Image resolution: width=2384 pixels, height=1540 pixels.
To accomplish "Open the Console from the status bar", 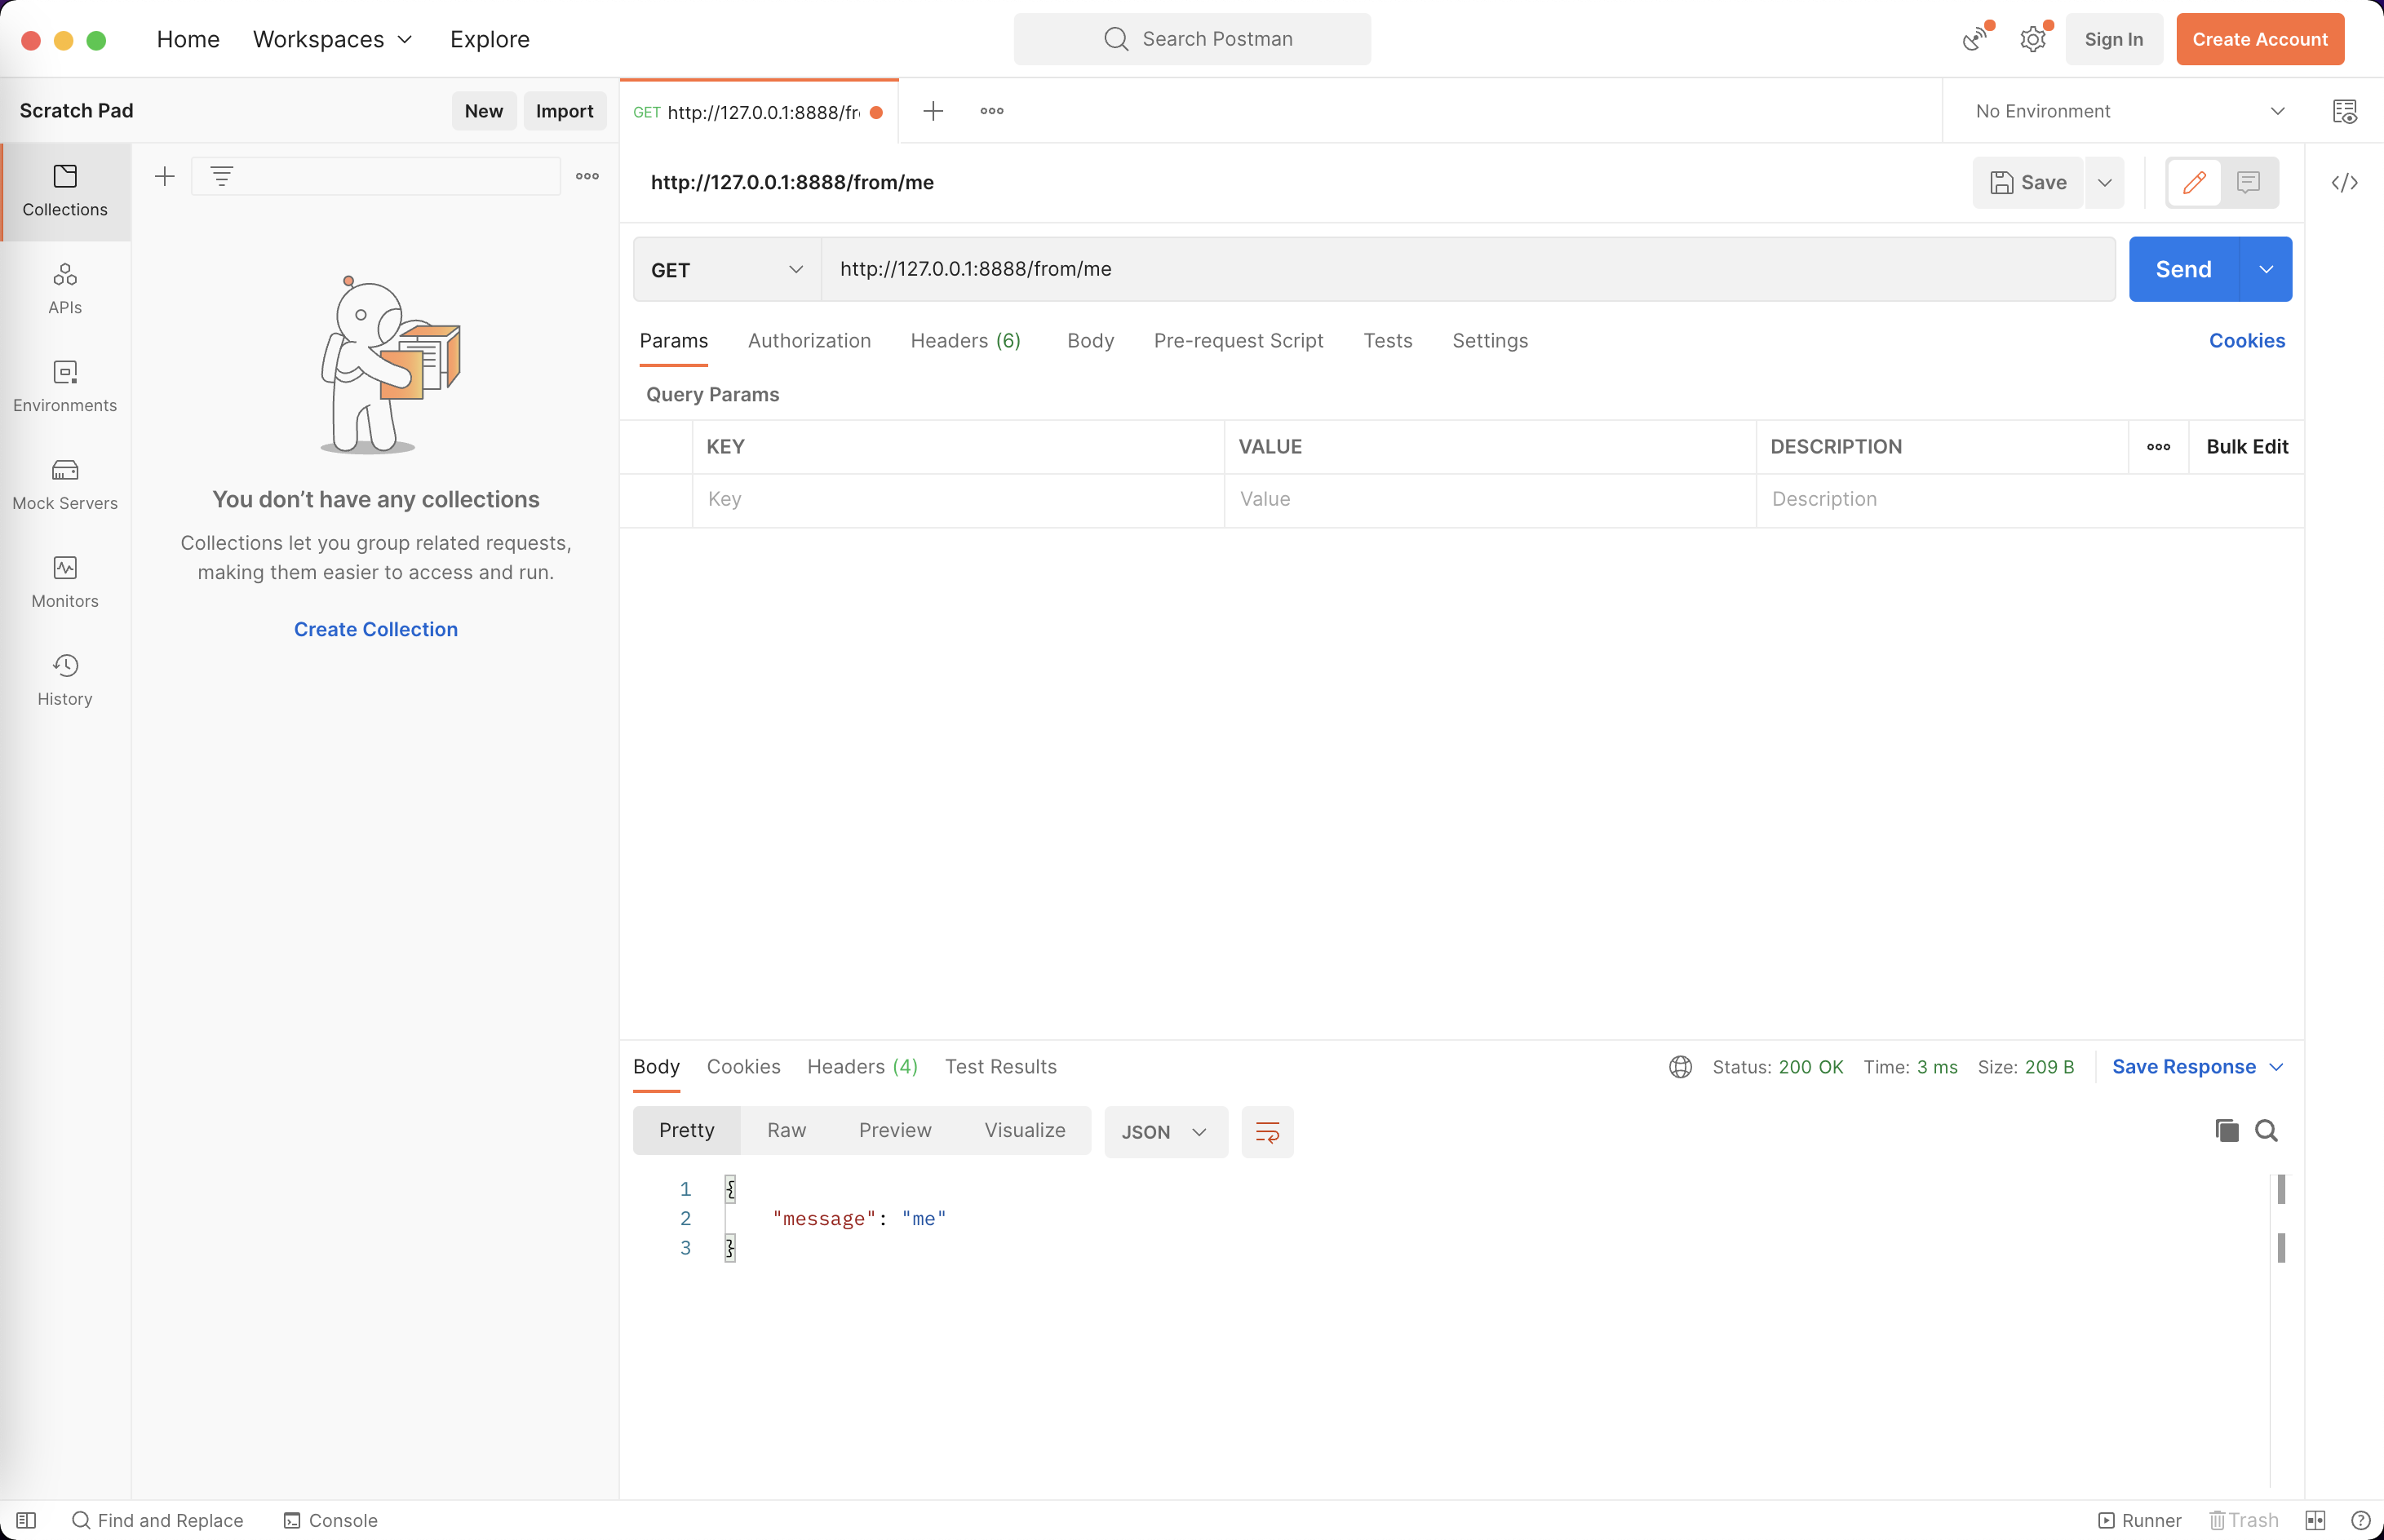I will pos(330,1519).
